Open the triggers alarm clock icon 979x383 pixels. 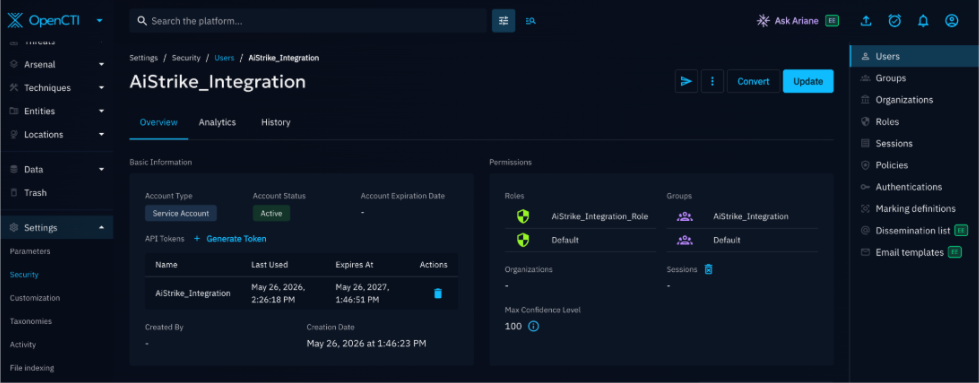click(x=895, y=21)
